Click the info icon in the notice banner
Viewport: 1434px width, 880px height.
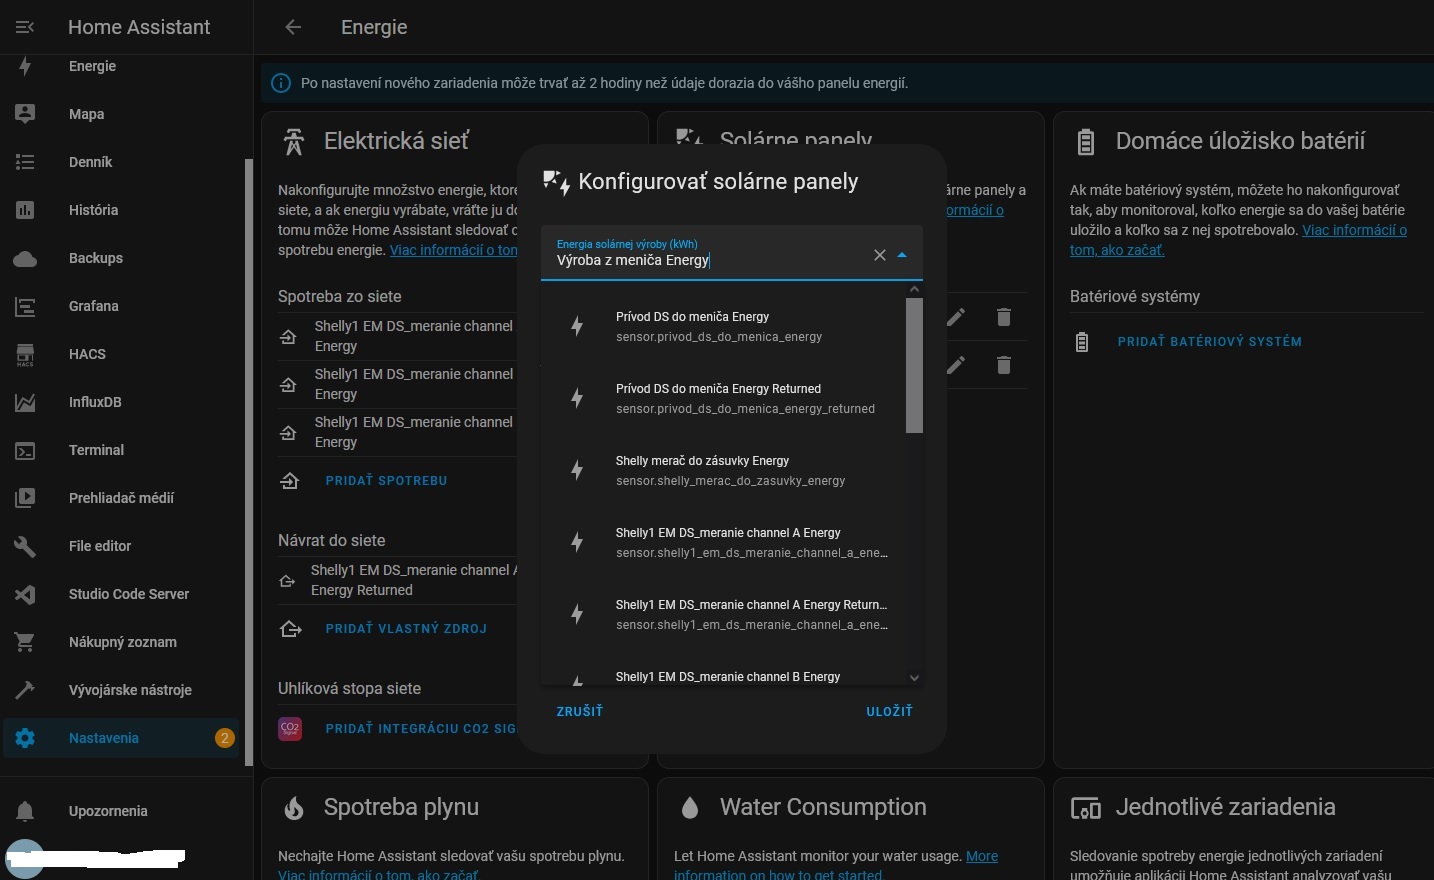281,83
